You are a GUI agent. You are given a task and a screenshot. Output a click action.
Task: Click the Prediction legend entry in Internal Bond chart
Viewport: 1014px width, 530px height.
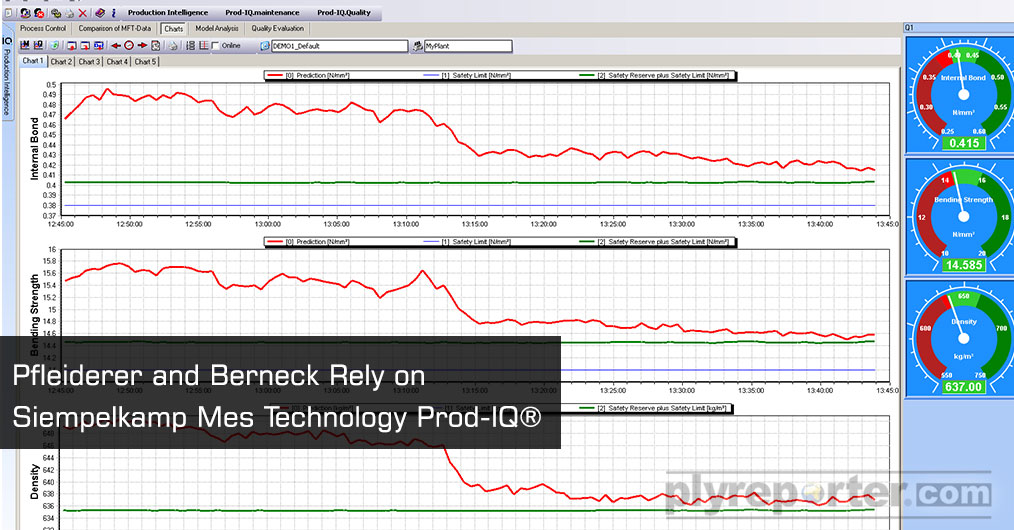[x=308, y=76]
